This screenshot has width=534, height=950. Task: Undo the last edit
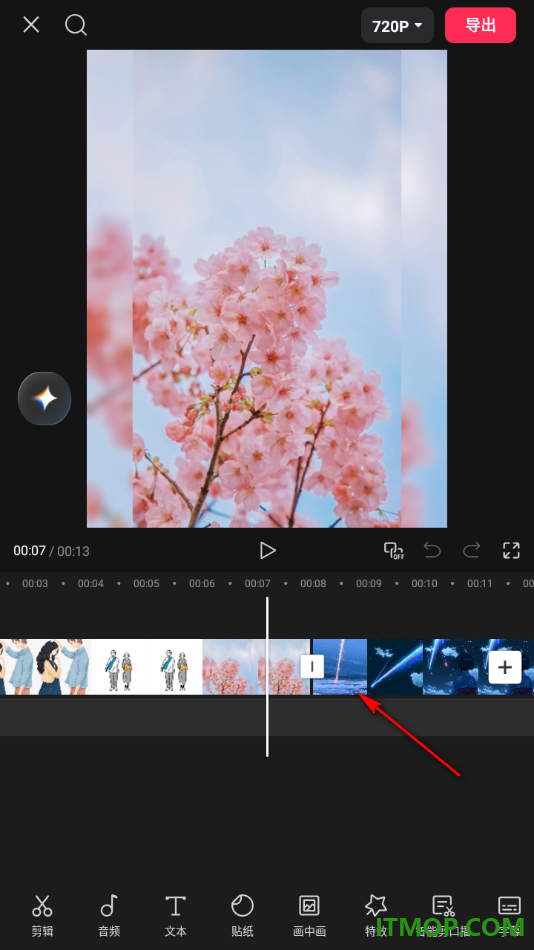[x=432, y=550]
